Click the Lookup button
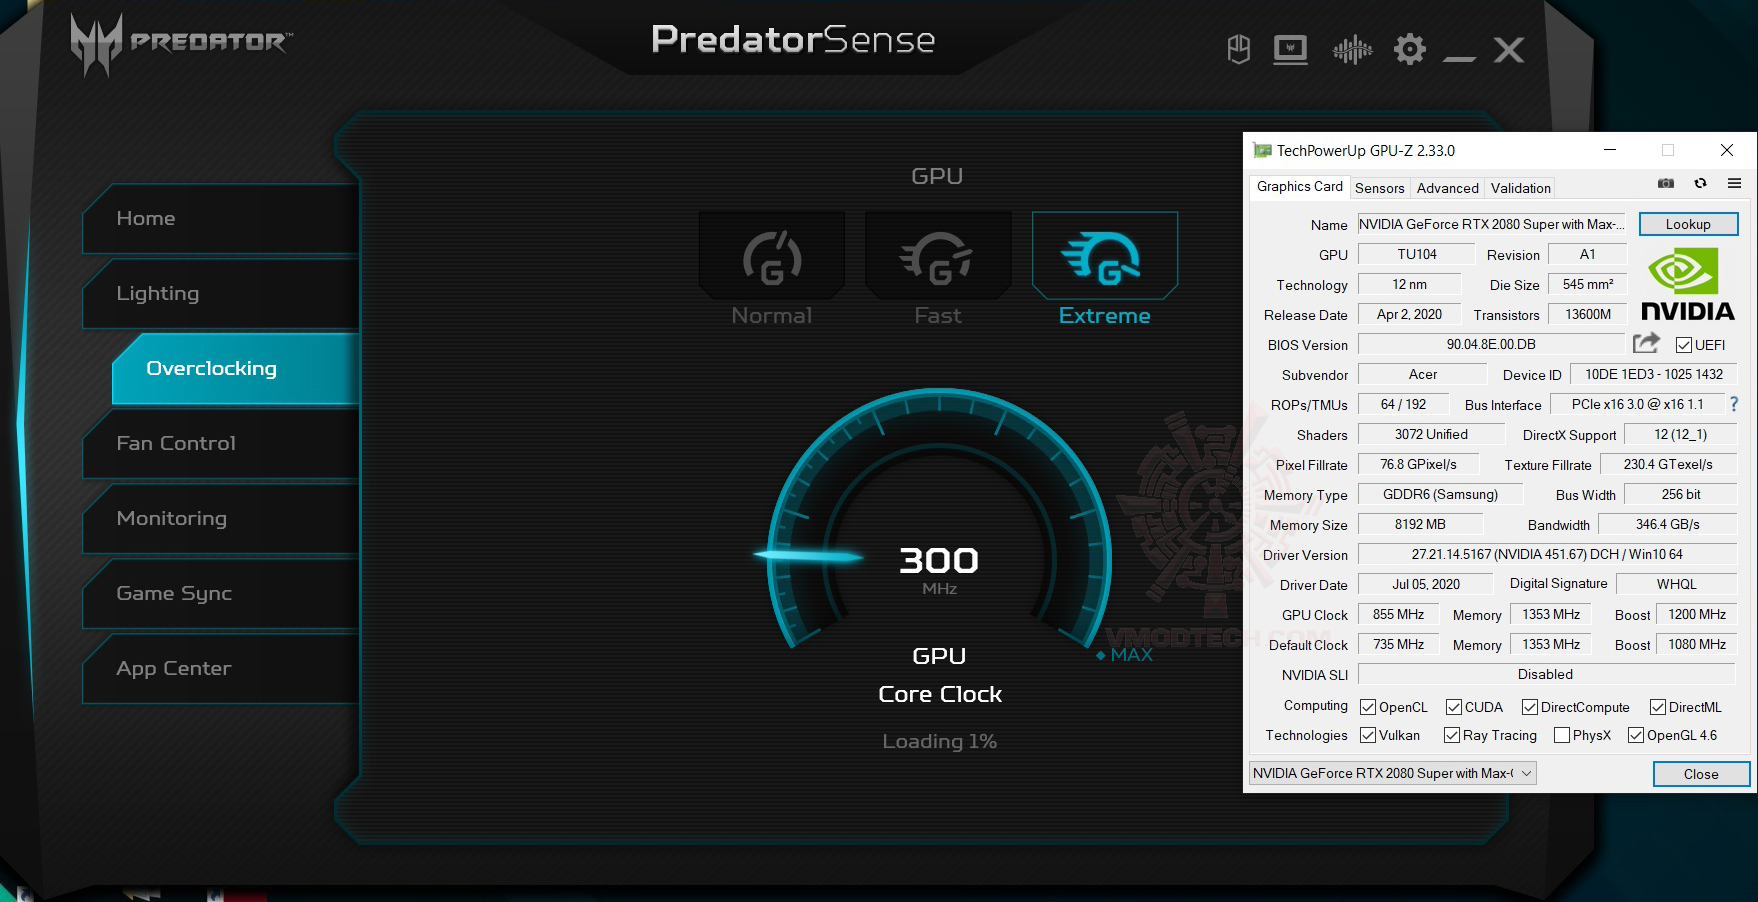Image resolution: width=1758 pixels, height=902 pixels. coord(1688,224)
